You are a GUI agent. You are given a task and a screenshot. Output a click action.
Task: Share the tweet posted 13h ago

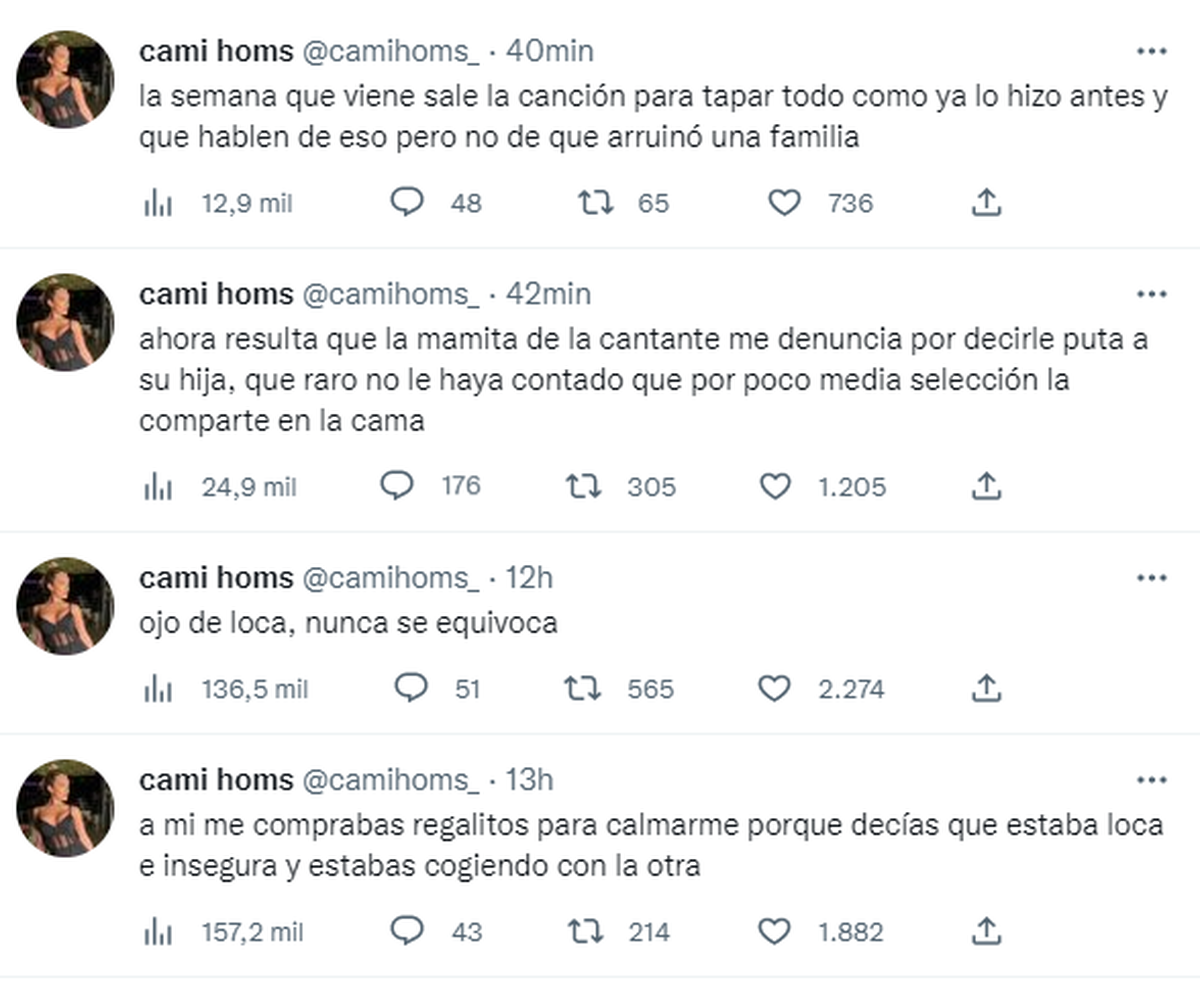point(986,932)
